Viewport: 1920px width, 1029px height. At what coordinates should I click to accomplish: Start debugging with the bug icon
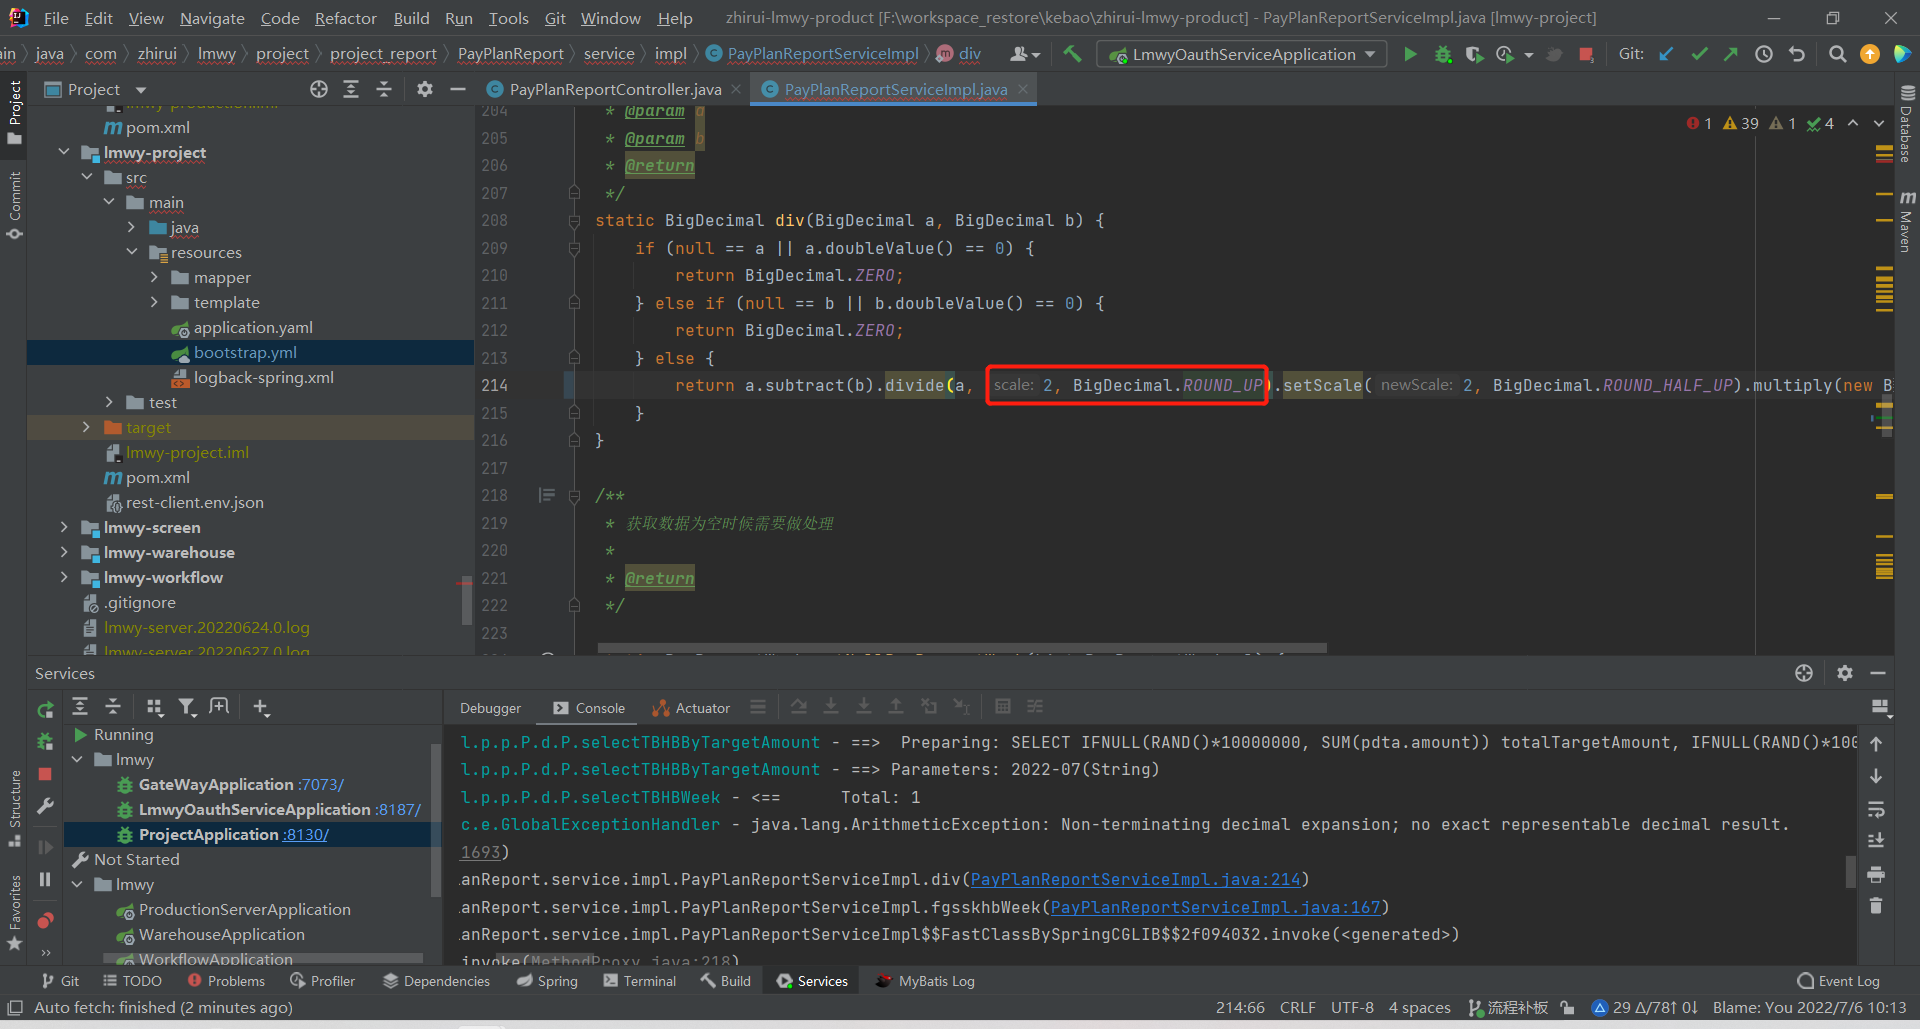[1443, 54]
